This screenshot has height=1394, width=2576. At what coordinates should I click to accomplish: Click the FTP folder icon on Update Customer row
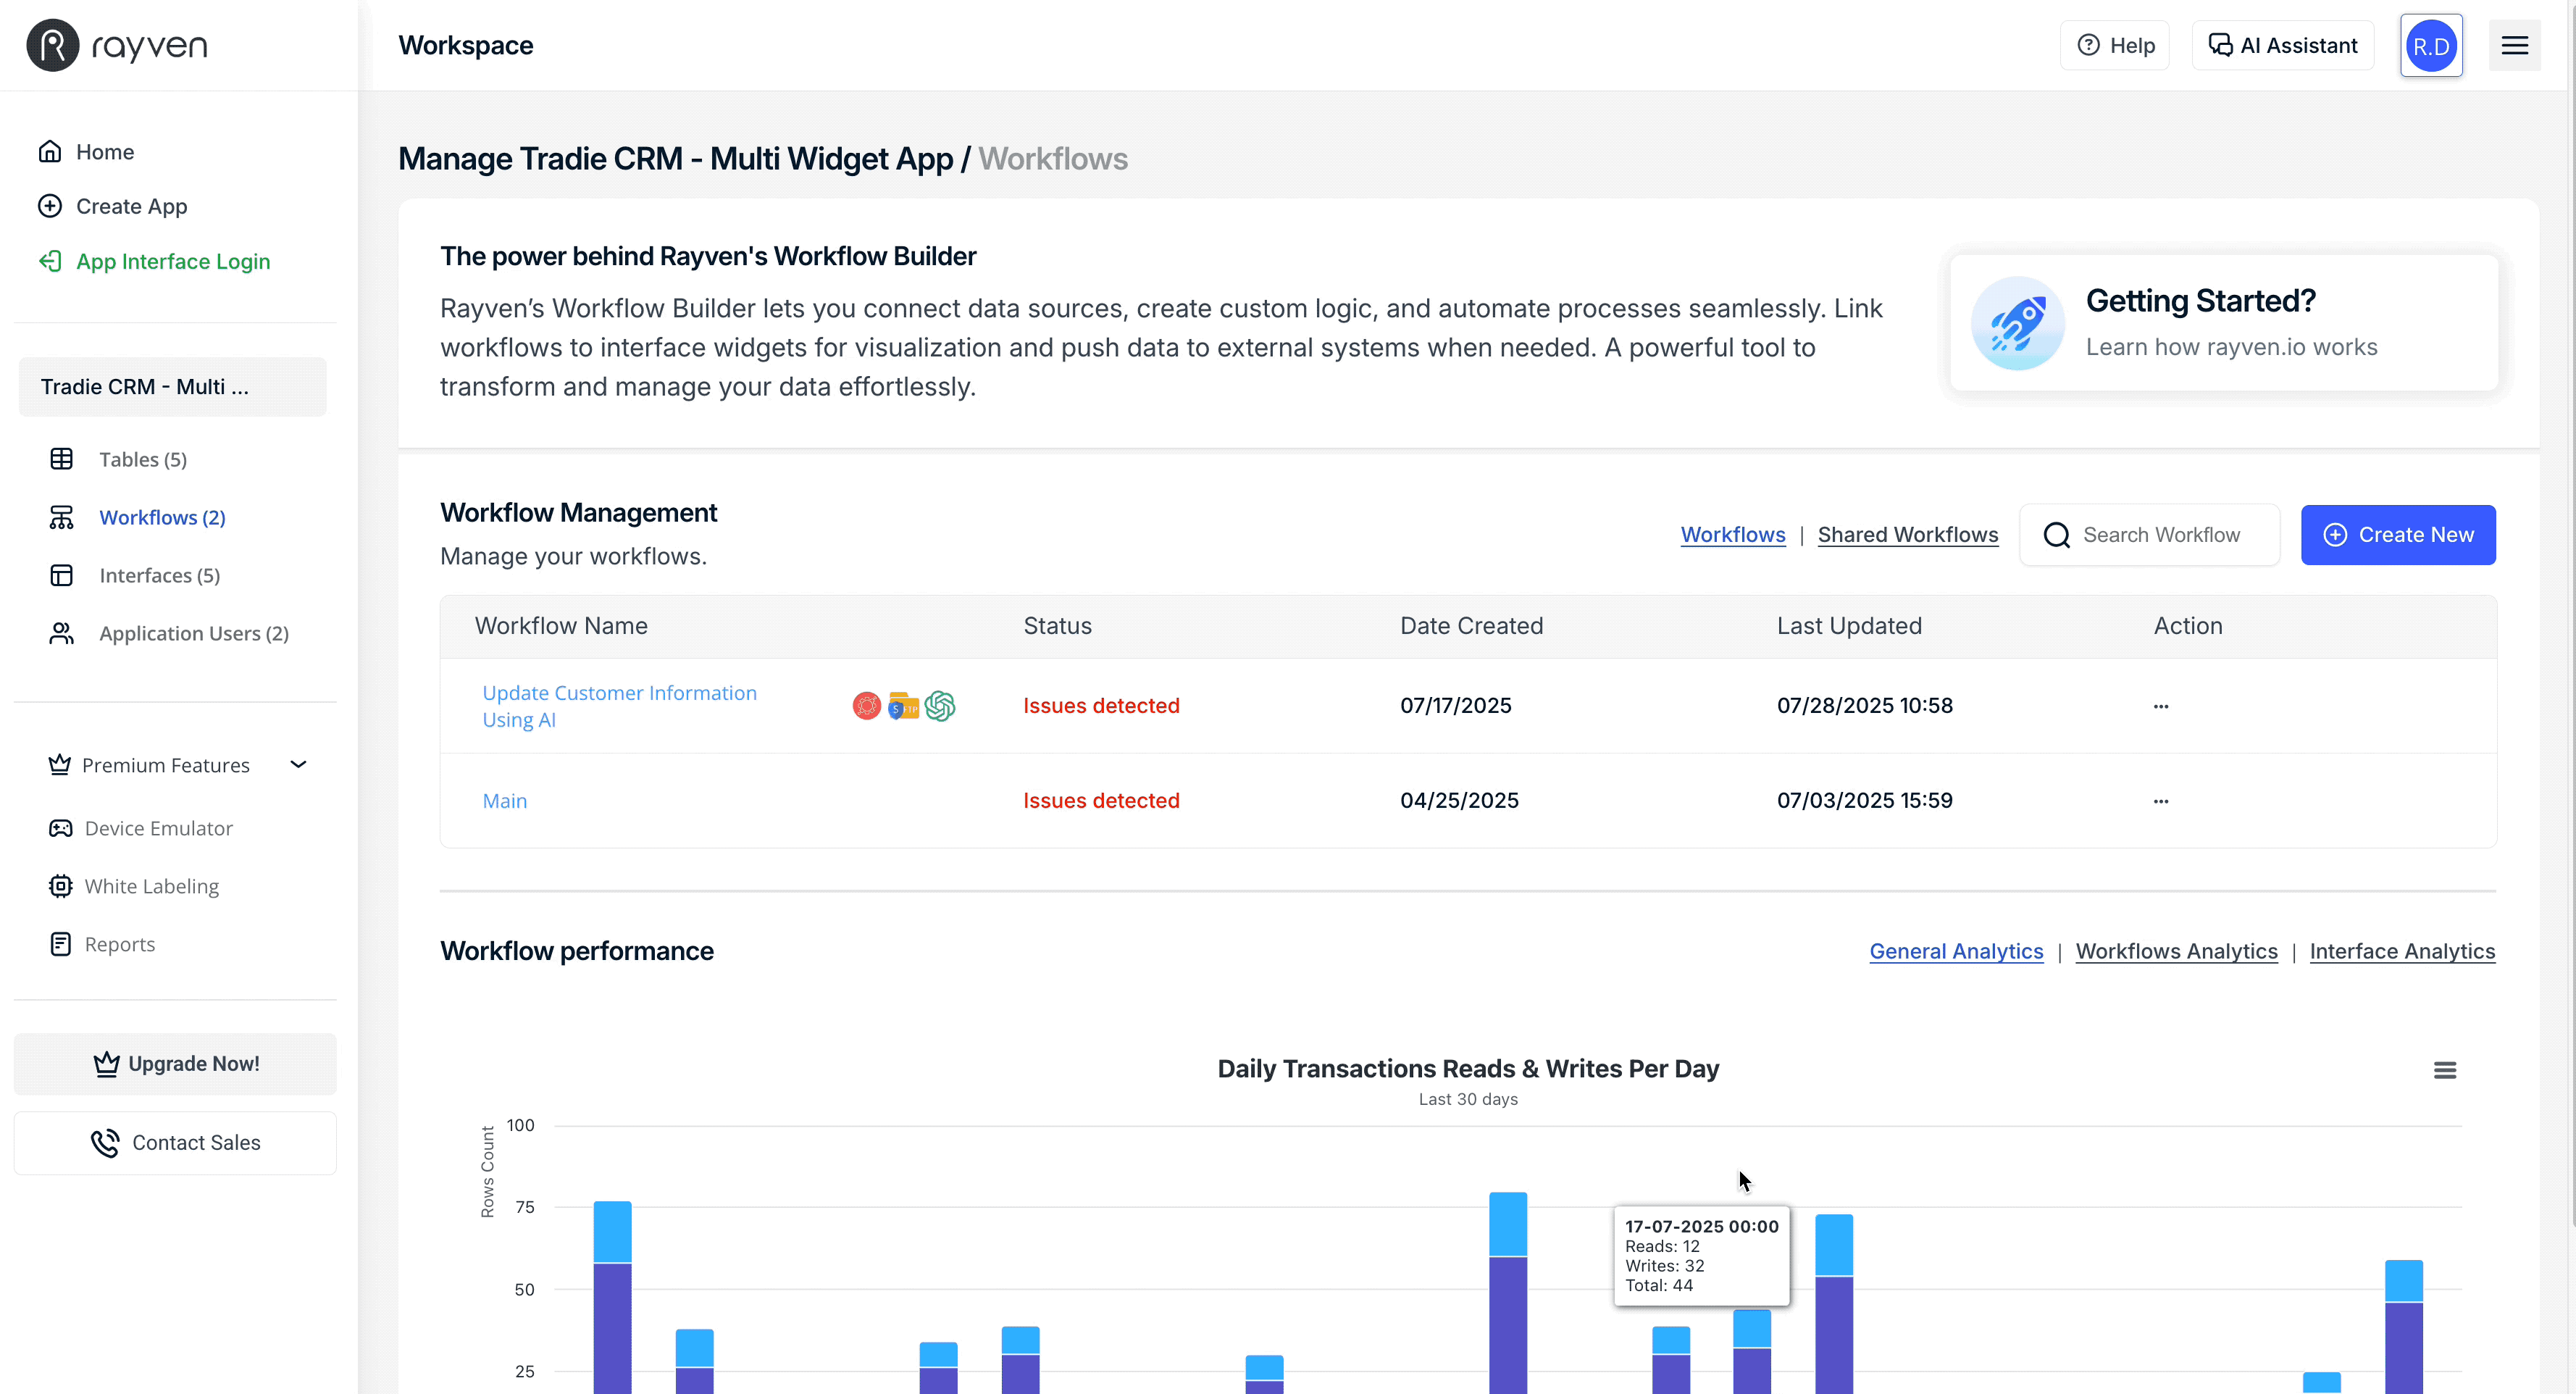pos(903,706)
